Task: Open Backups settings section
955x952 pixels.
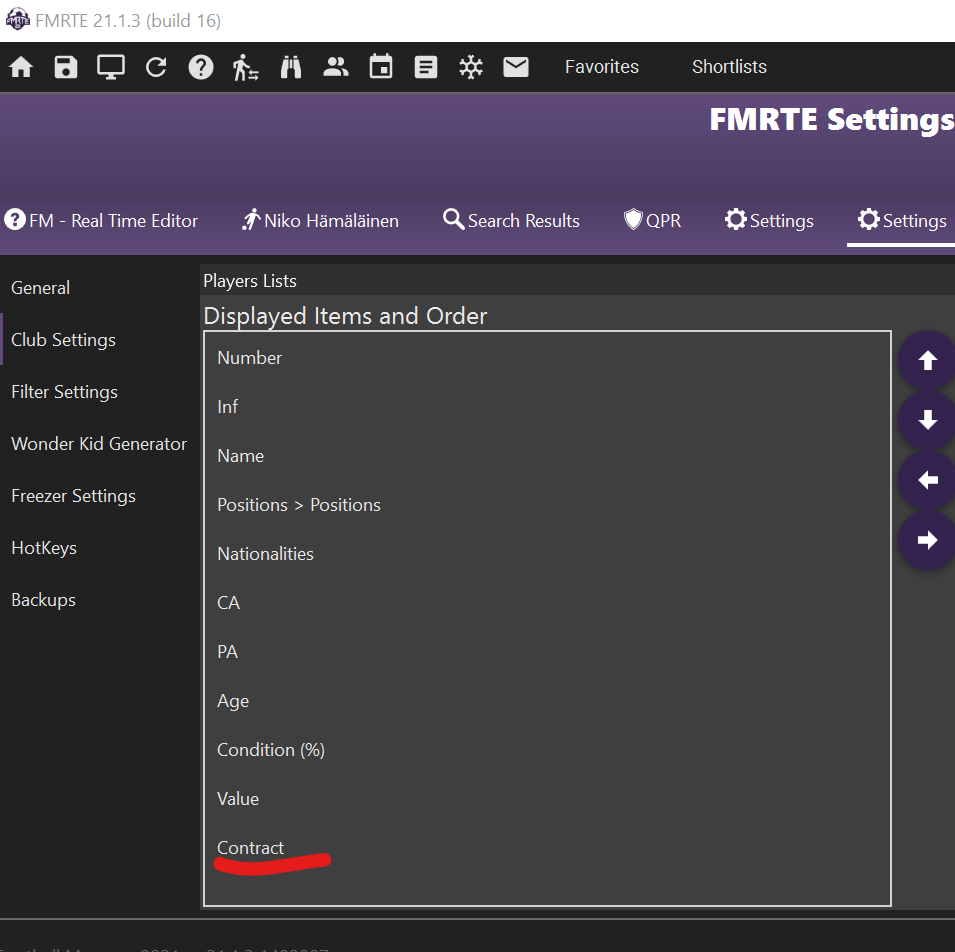Action: (x=100, y=600)
